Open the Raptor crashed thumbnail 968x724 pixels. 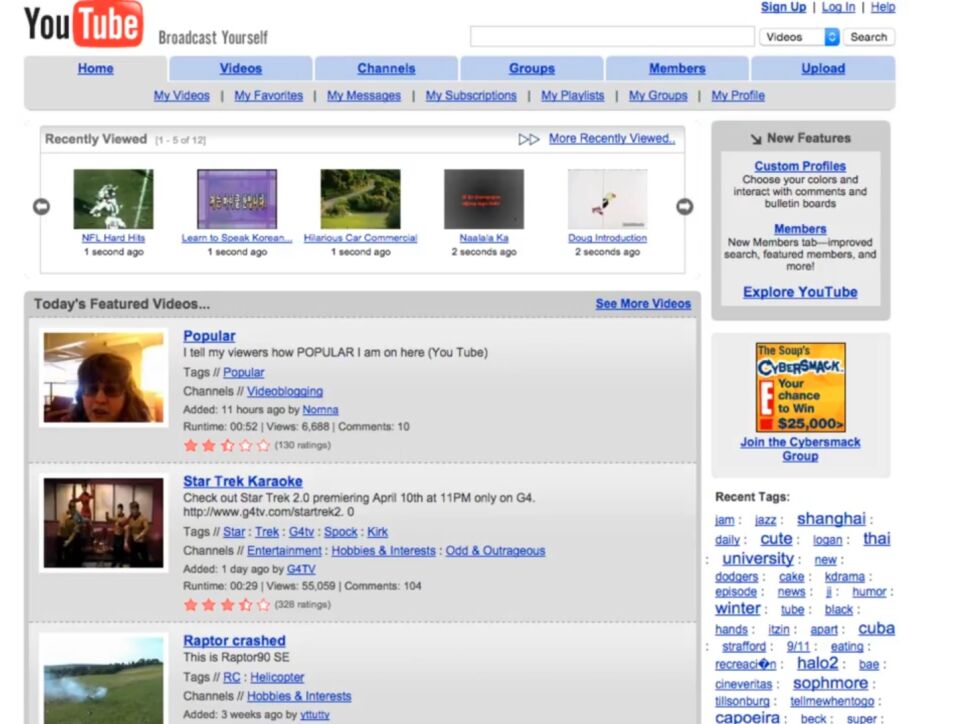click(x=104, y=680)
